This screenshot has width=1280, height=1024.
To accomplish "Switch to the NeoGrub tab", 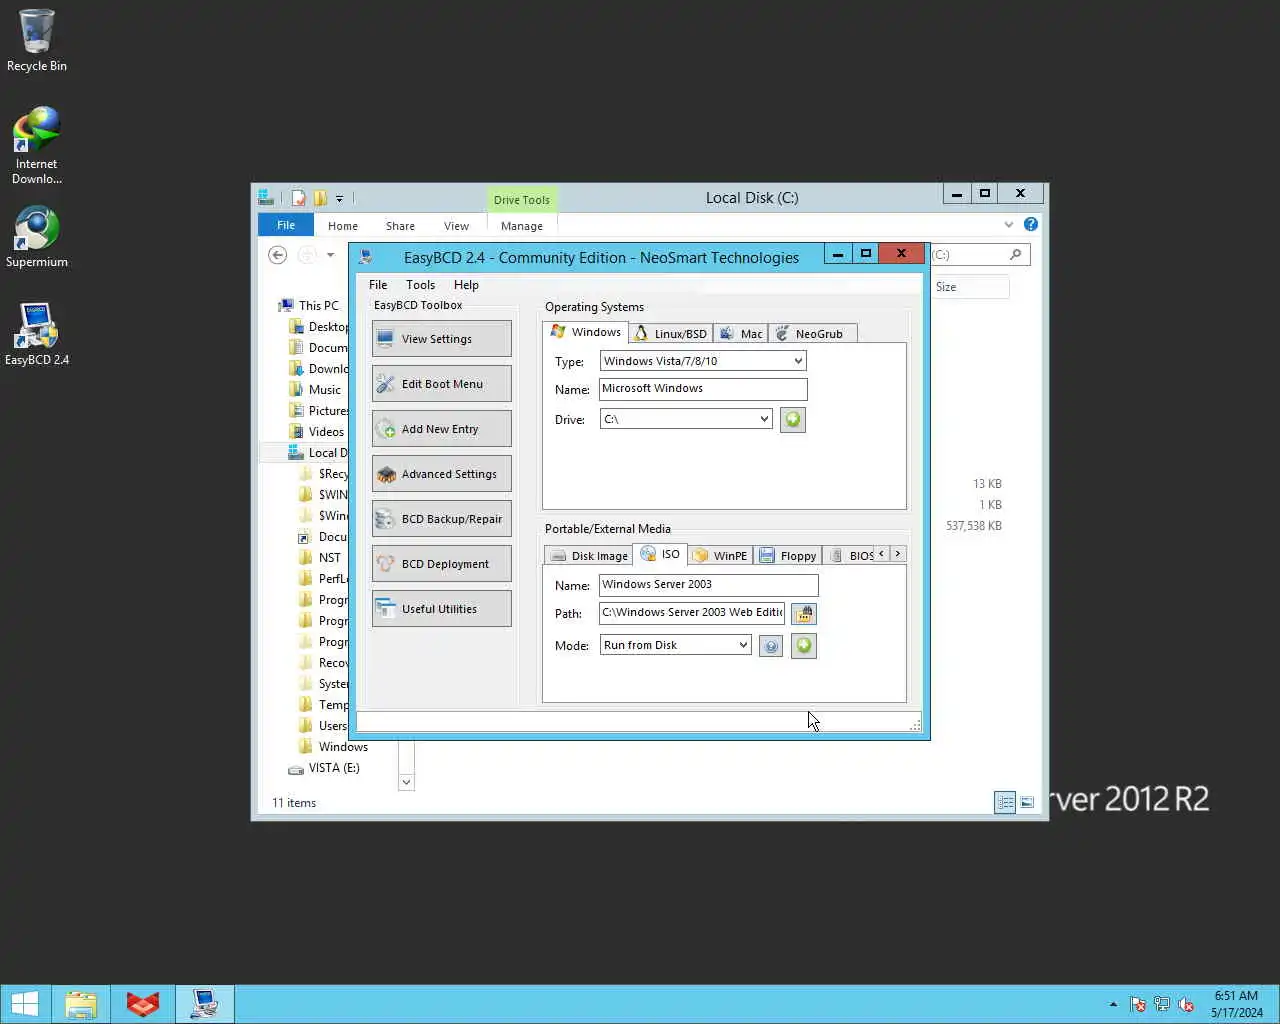I will pyautogui.click(x=811, y=333).
